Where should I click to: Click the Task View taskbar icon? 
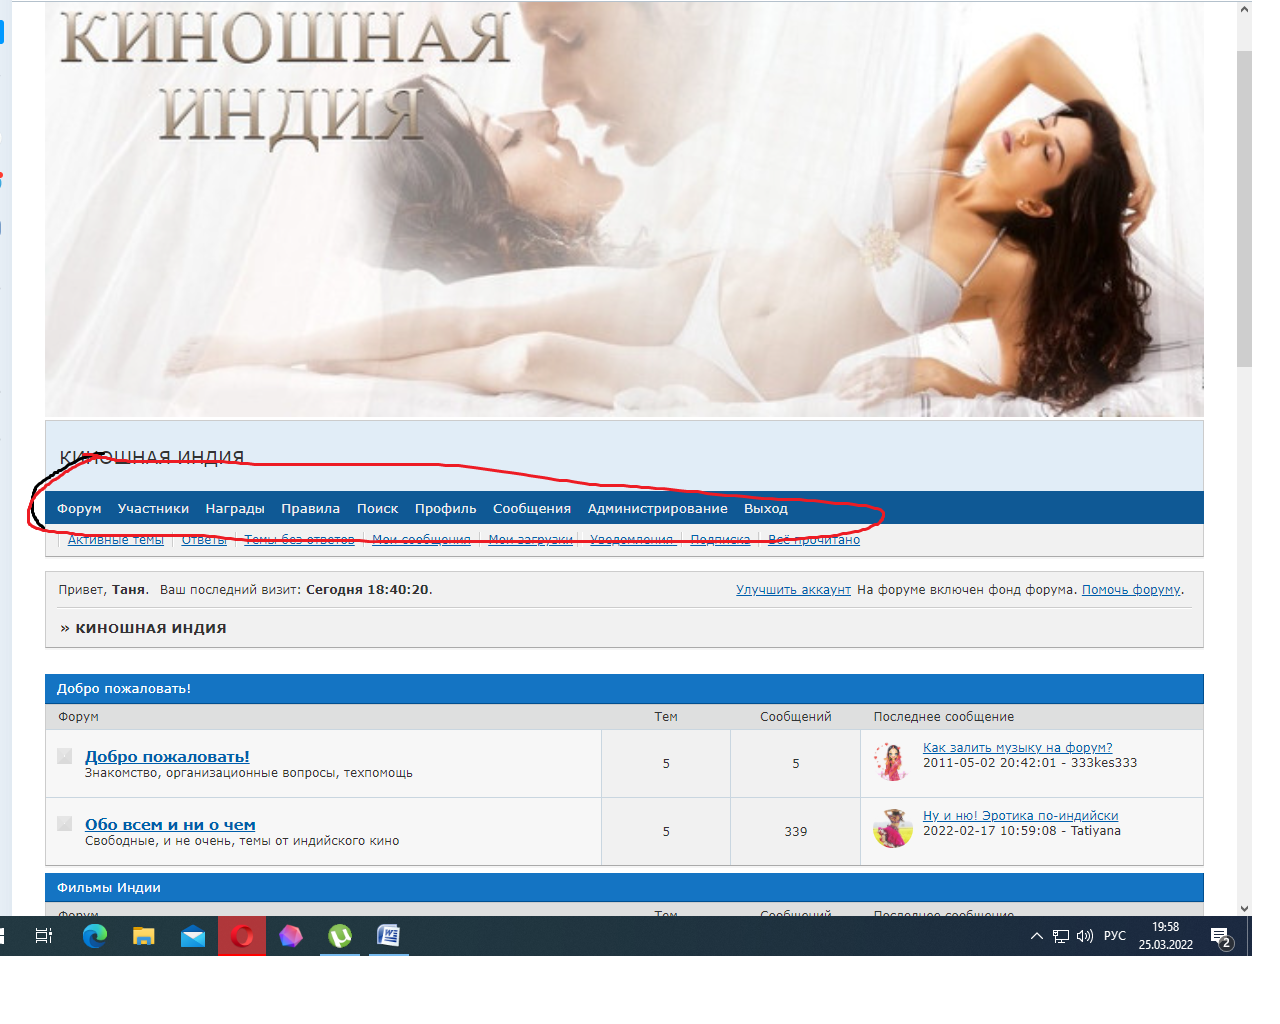pos(44,936)
